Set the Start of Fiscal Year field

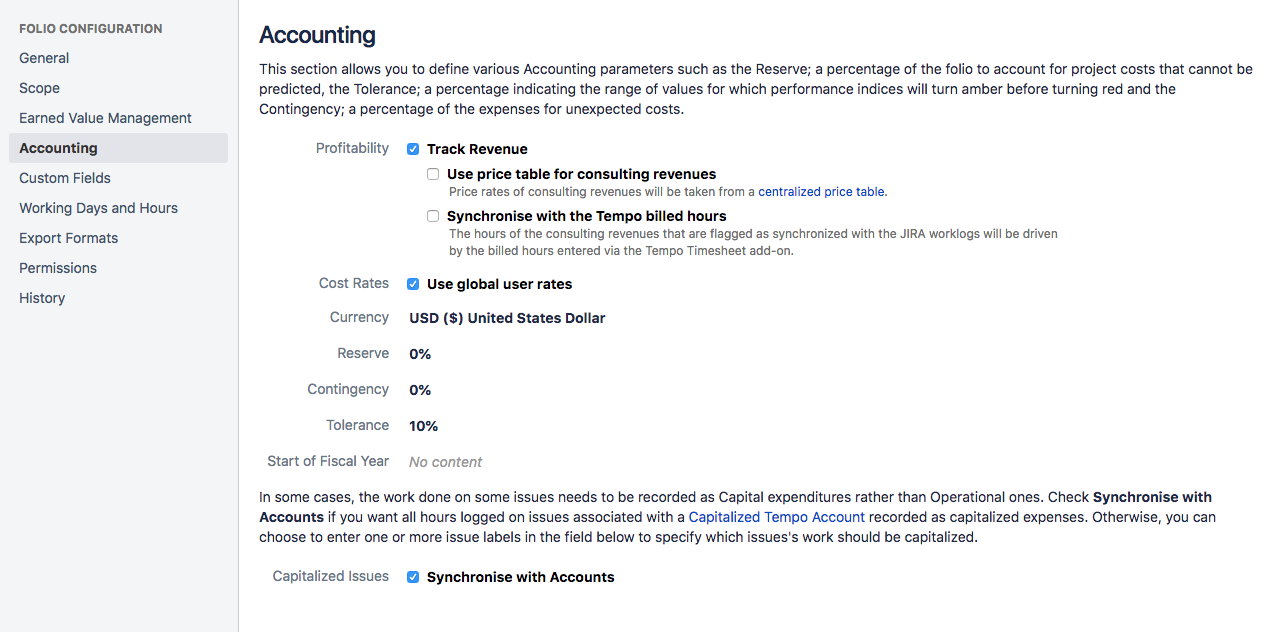coord(445,461)
